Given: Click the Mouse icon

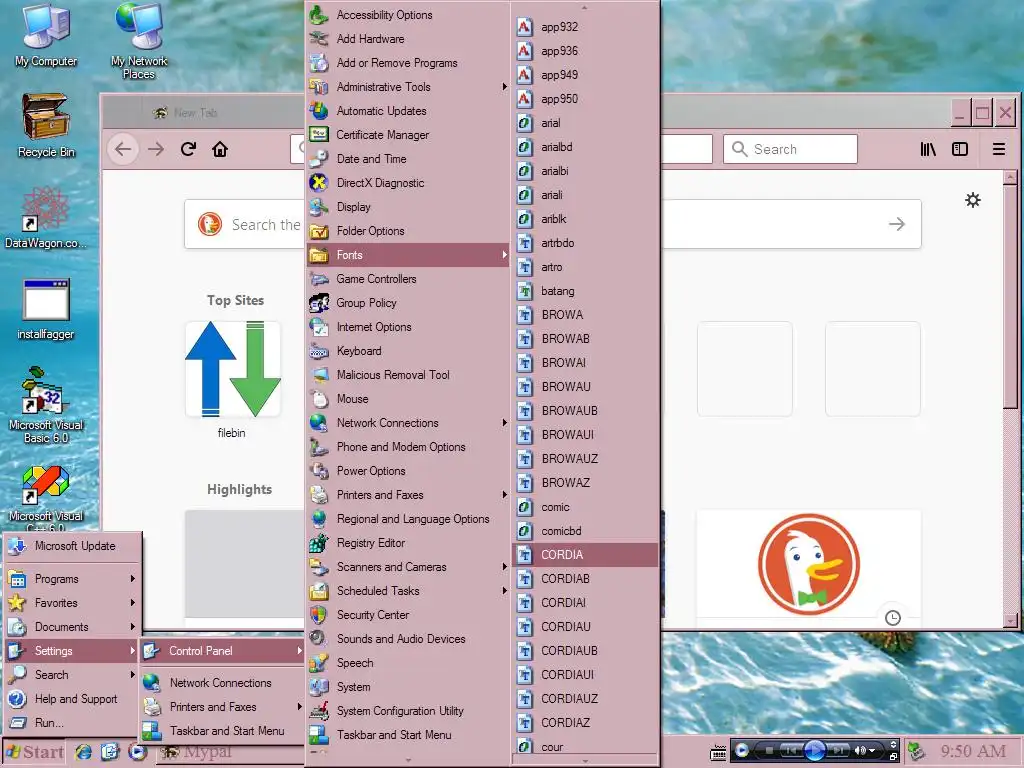Looking at the screenshot, I should tap(319, 399).
